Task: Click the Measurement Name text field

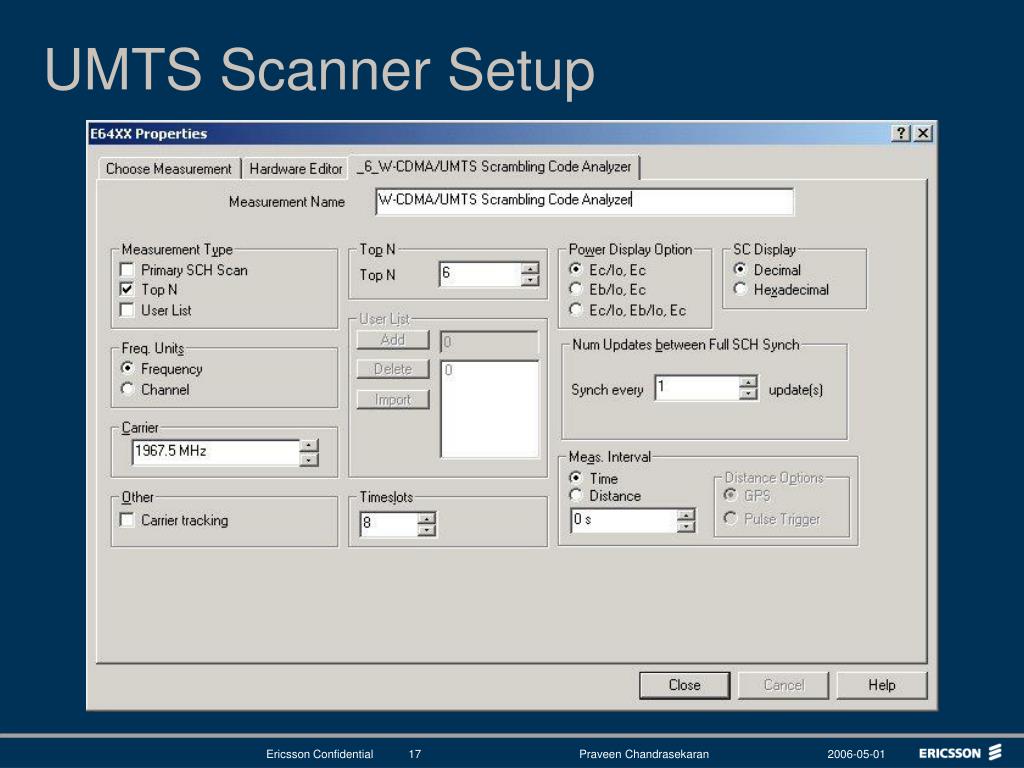Action: tap(584, 200)
